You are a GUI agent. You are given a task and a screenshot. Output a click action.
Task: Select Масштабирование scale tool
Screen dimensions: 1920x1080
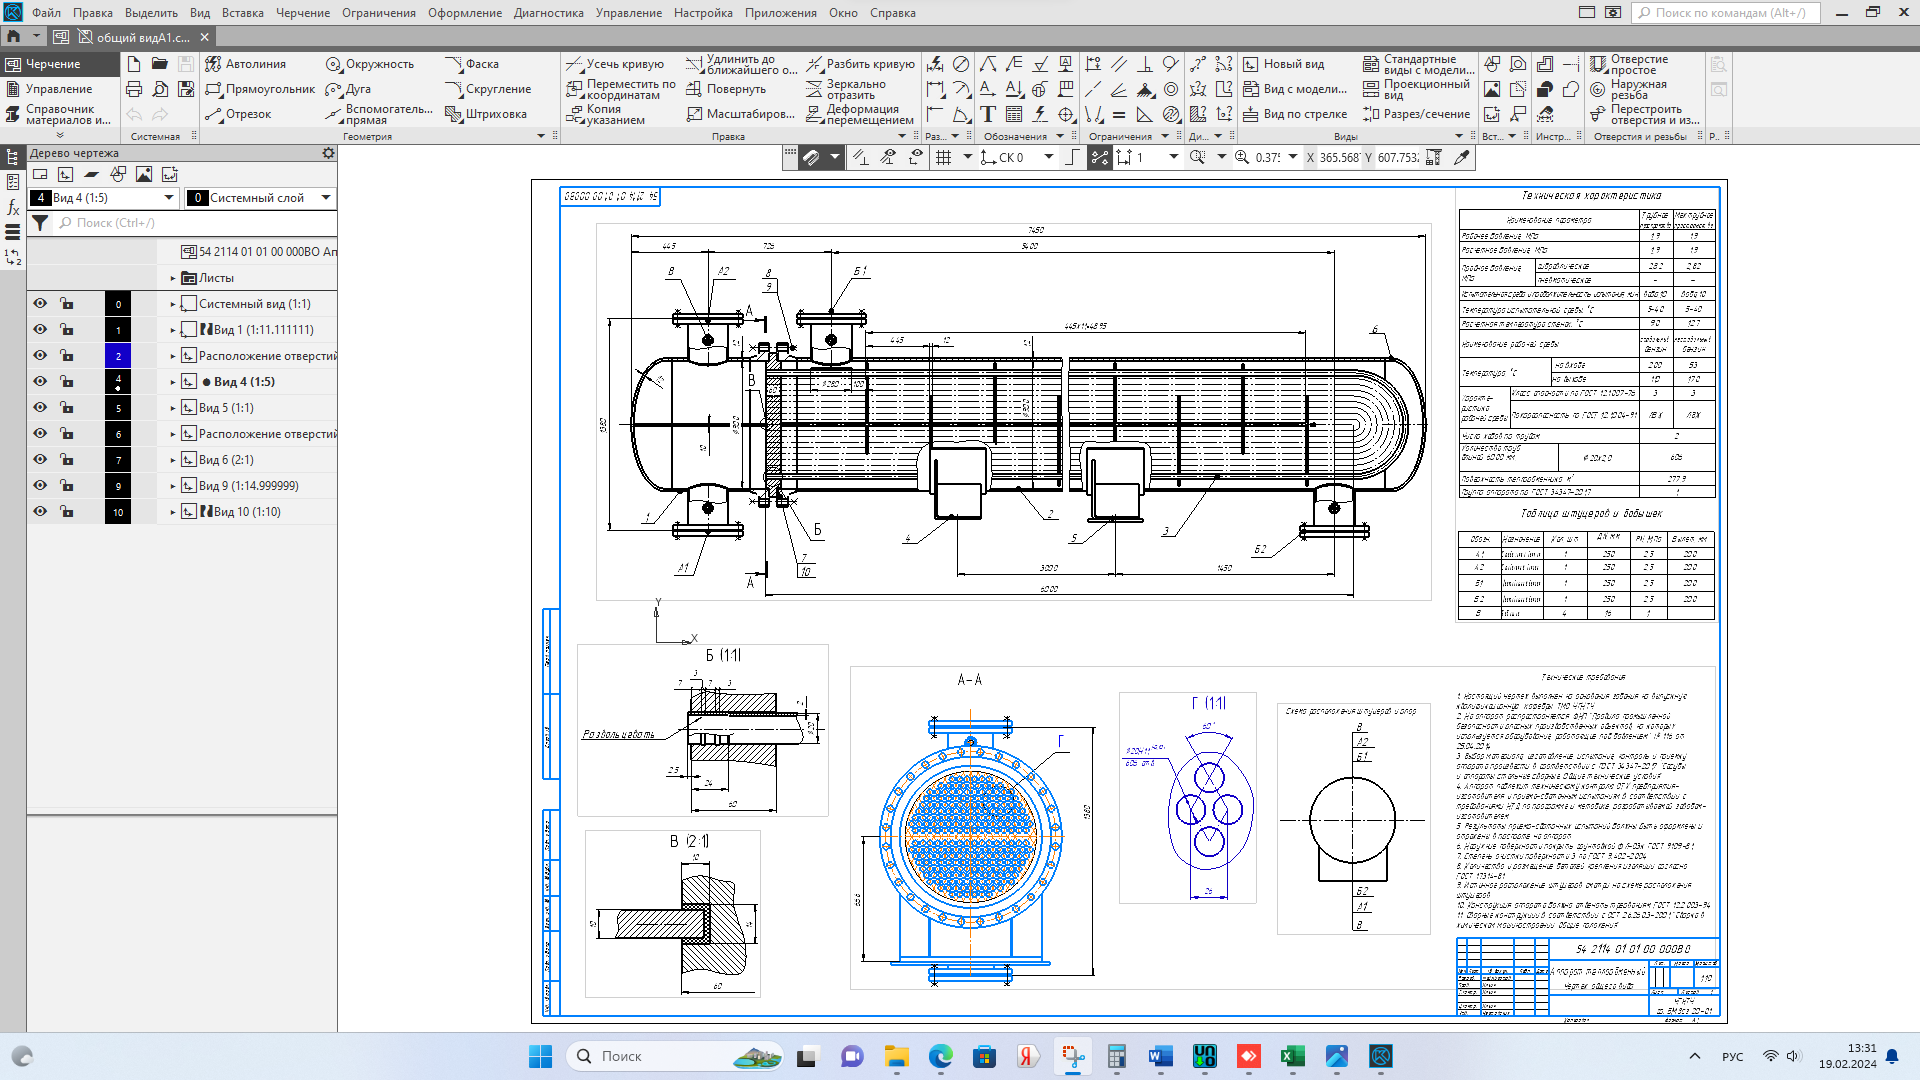pos(740,114)
